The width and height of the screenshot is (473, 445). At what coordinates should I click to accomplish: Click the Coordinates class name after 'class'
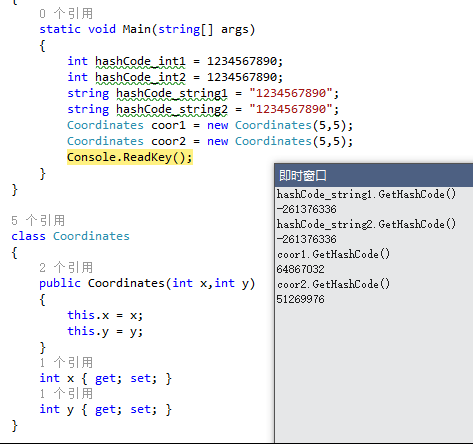[91, 236]
